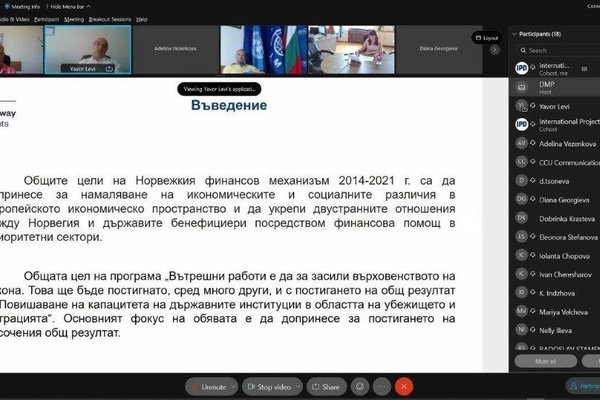600x400 pixels.
Task: Click the Share button
Action: click(x=326, y=387)
